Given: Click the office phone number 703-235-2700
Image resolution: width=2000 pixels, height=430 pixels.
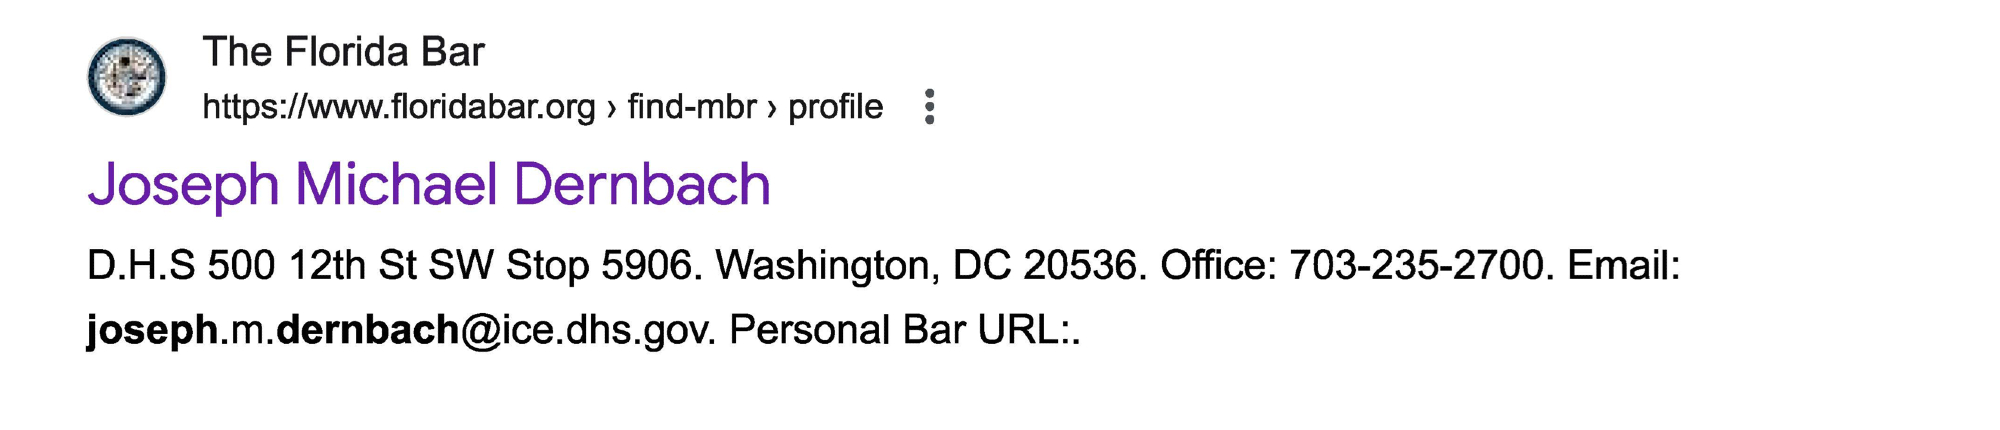Looking at the screenshot, I should click(x=1416, y=266).
